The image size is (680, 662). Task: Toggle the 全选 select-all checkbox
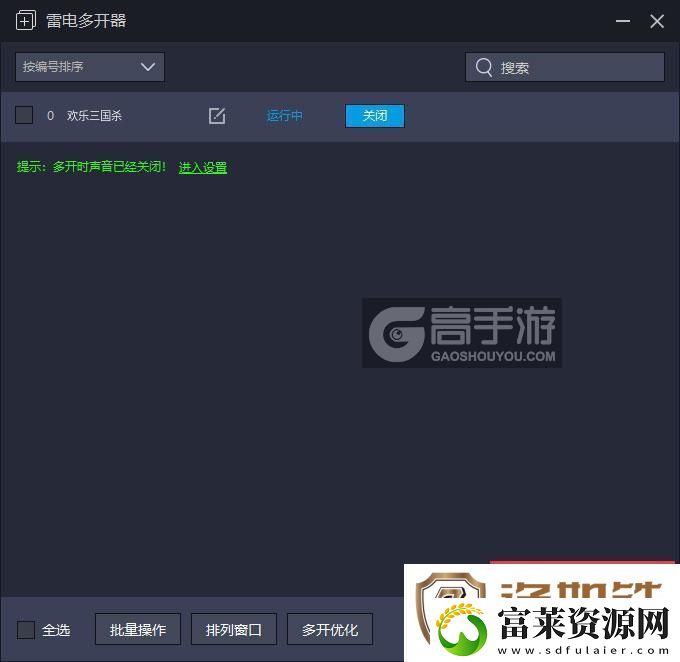click(x=26, y=630)
